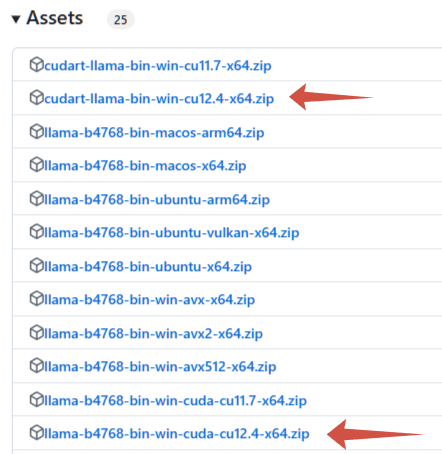Click package icon beside cudart cu12.4 zip
This screenshot has width=442, height=454.
point(37,98)
